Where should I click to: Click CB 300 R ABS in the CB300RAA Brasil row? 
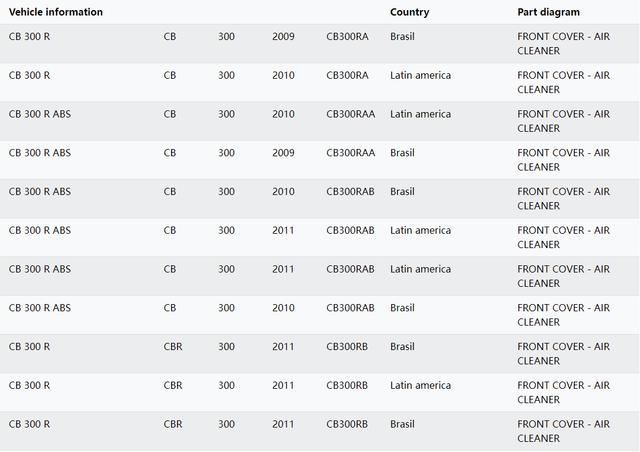39,153
